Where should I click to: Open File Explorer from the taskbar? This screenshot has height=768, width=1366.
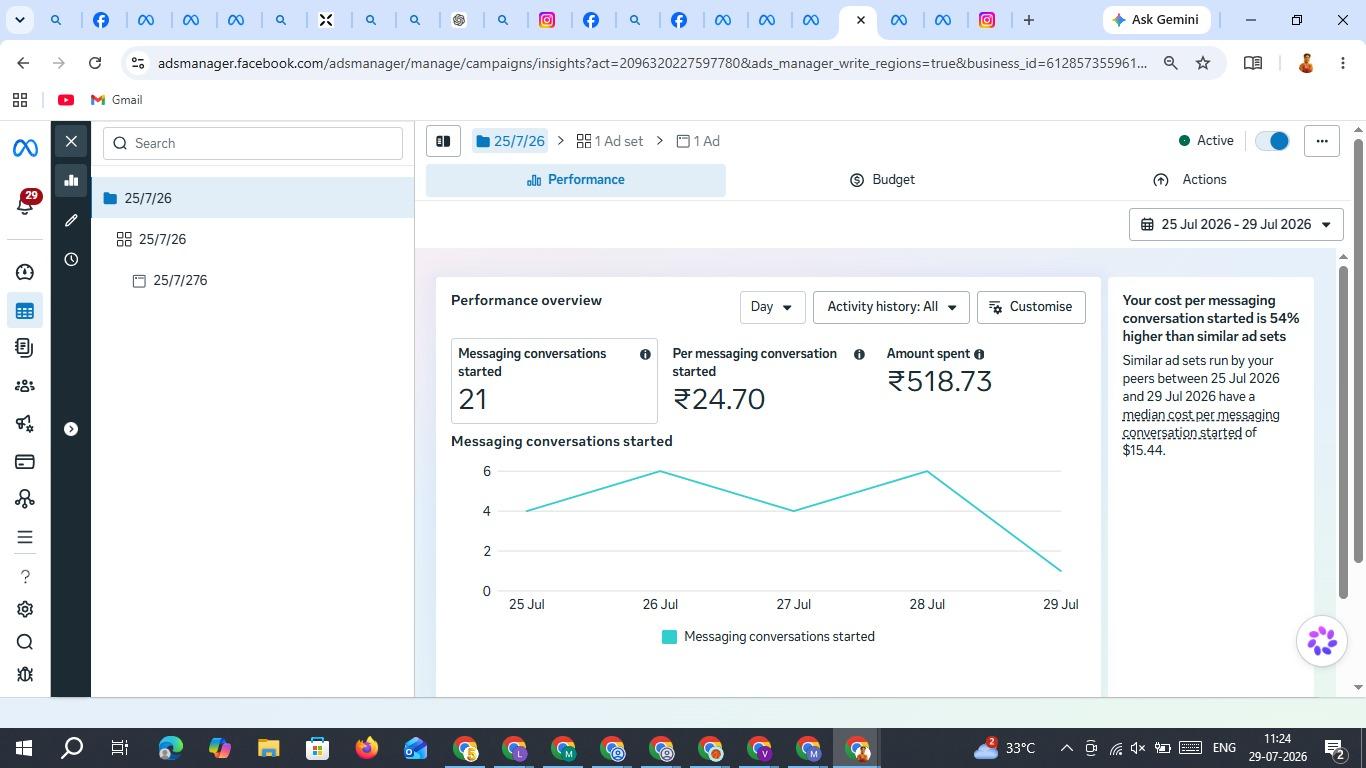268,748
